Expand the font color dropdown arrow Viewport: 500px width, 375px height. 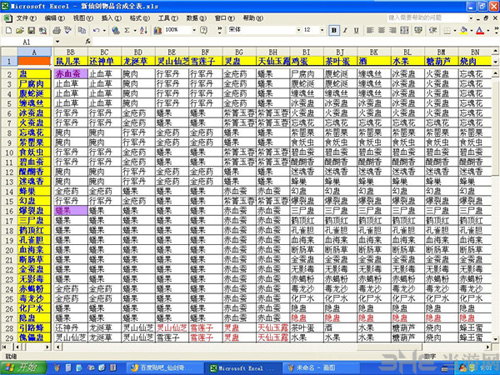click(488, 31)
